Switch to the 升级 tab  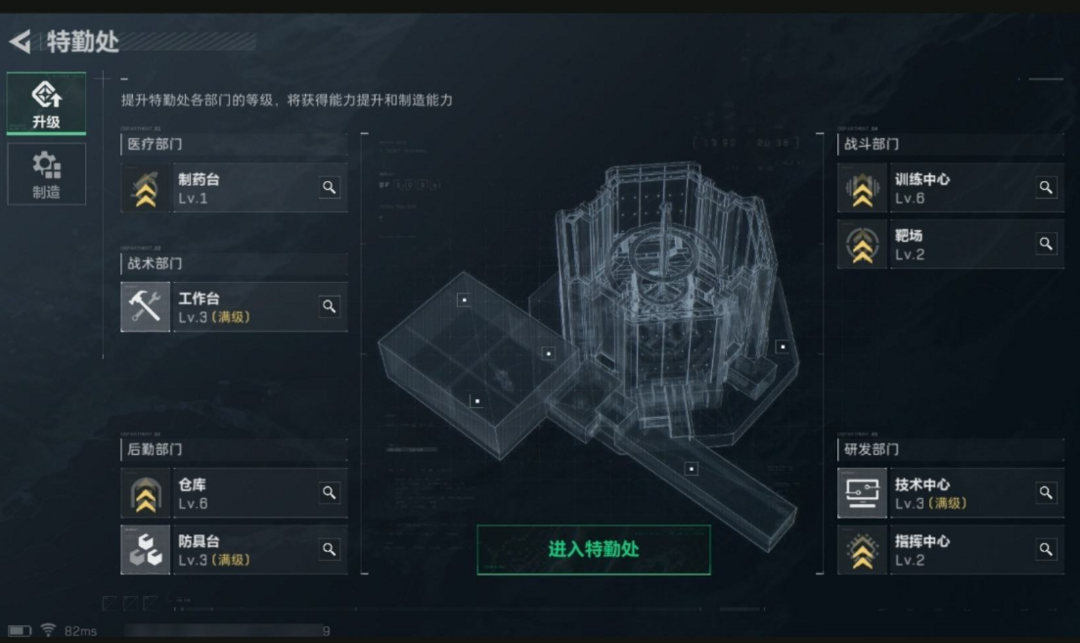[x=46, y=103]
